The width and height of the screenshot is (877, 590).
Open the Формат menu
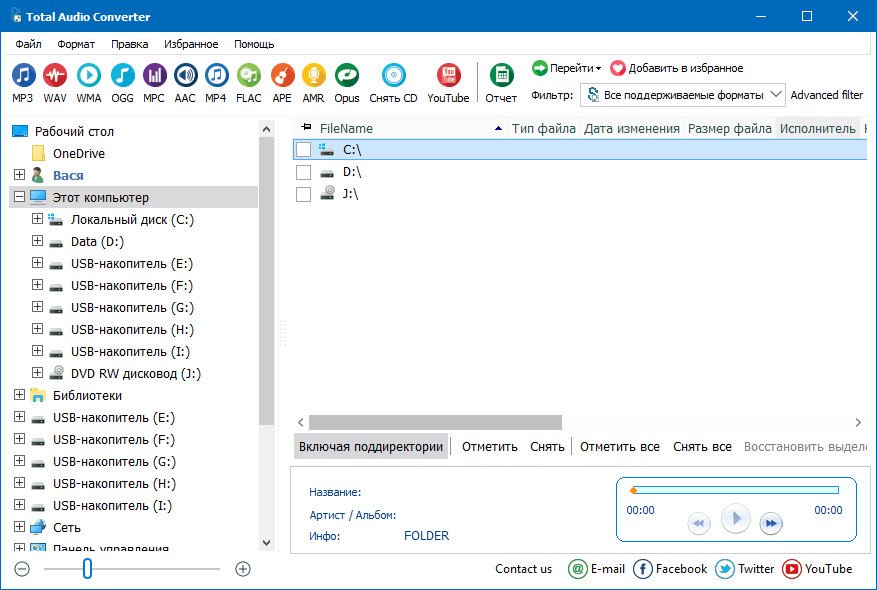click(x=76, y=44)
